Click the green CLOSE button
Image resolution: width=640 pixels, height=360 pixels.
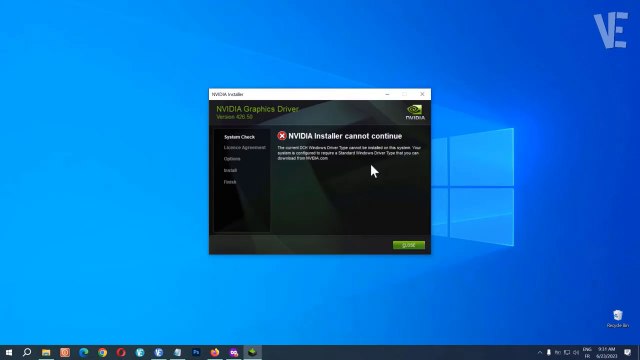point(409,245)
